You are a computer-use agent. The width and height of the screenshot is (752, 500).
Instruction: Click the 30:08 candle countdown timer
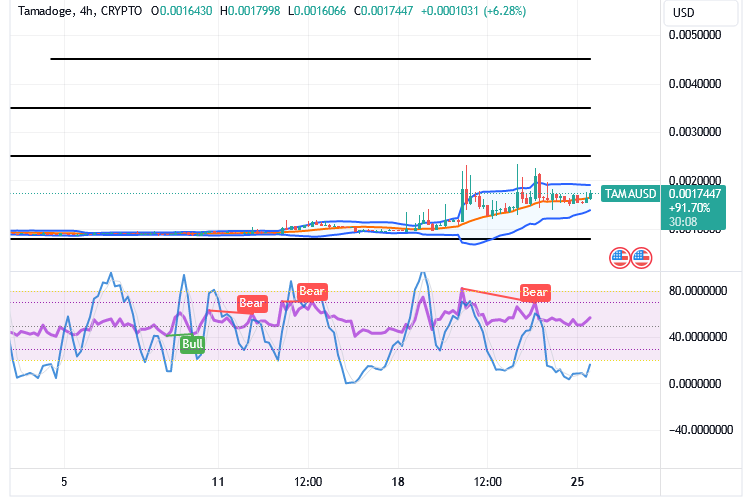[x=683, y=222]
